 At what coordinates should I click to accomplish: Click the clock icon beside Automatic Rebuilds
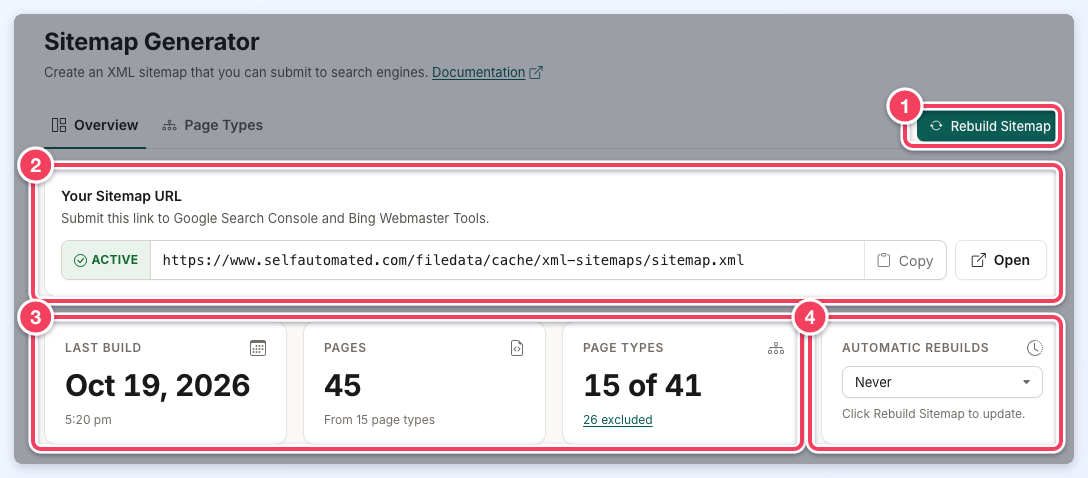click(x=1035, y=348)
